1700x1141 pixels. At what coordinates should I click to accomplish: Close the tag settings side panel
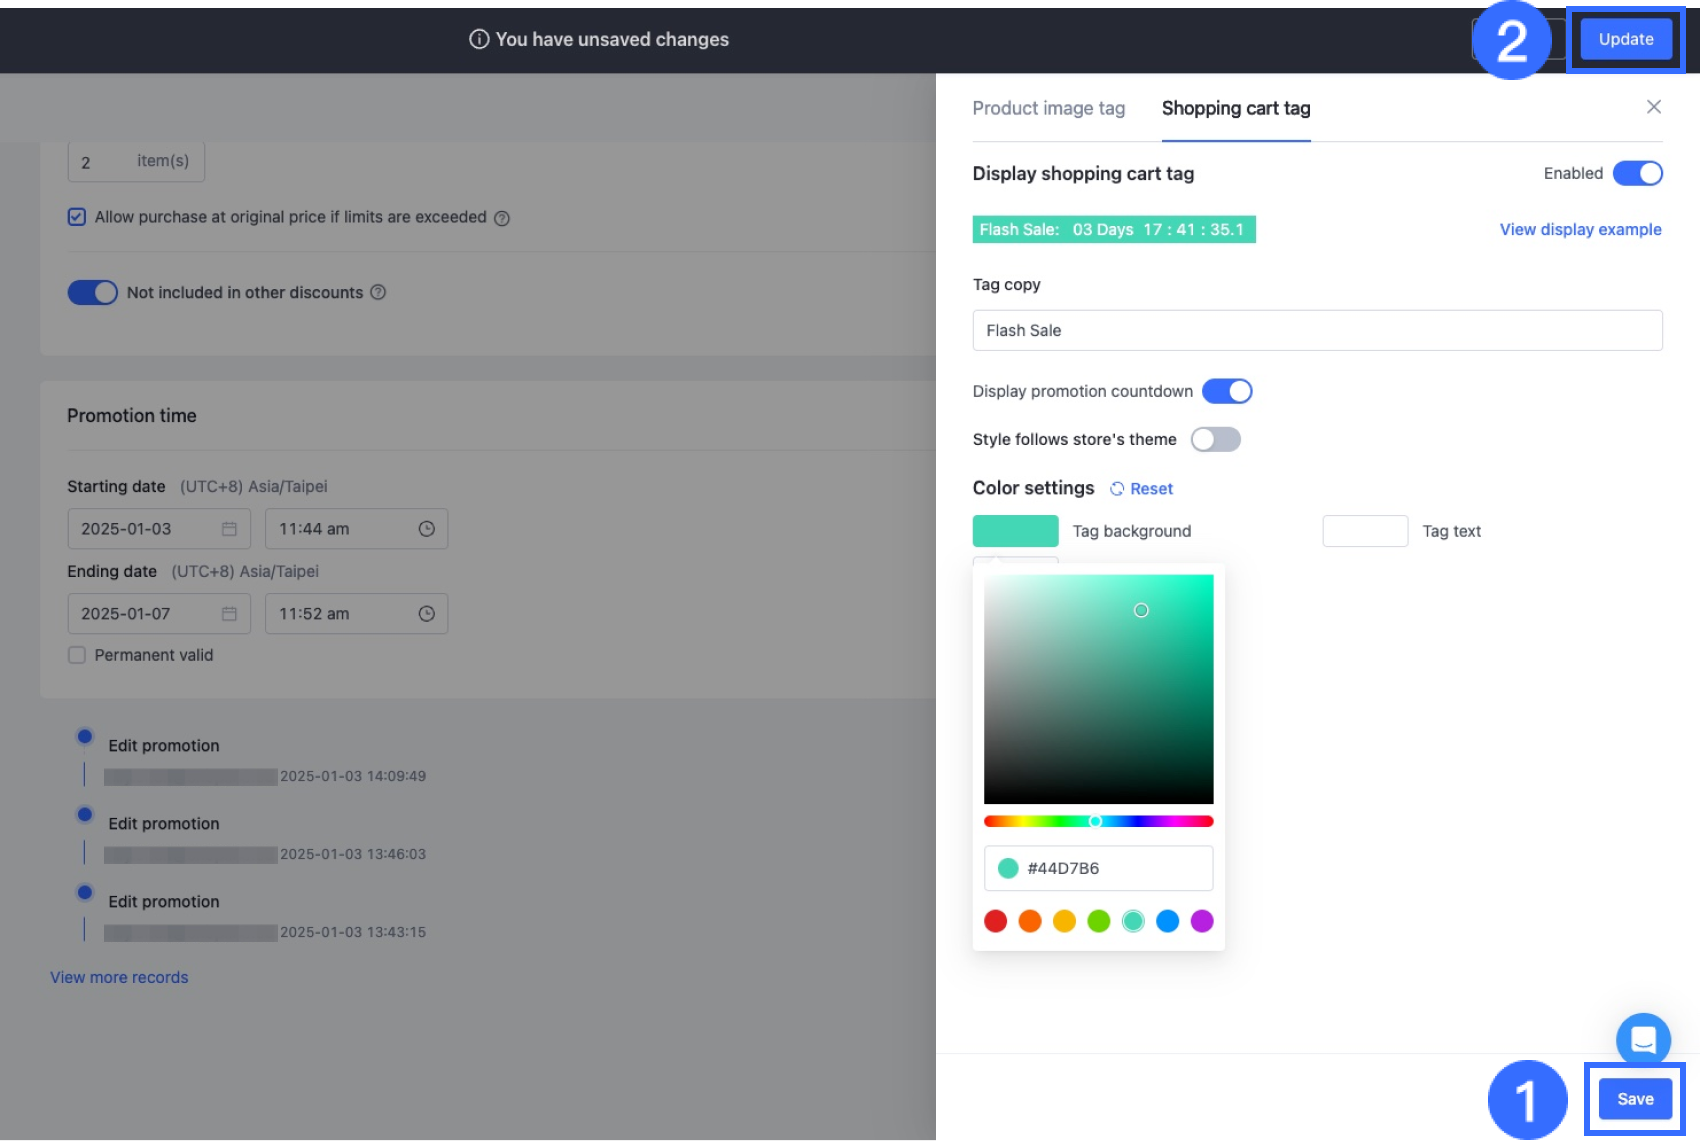pos(1654,107)
